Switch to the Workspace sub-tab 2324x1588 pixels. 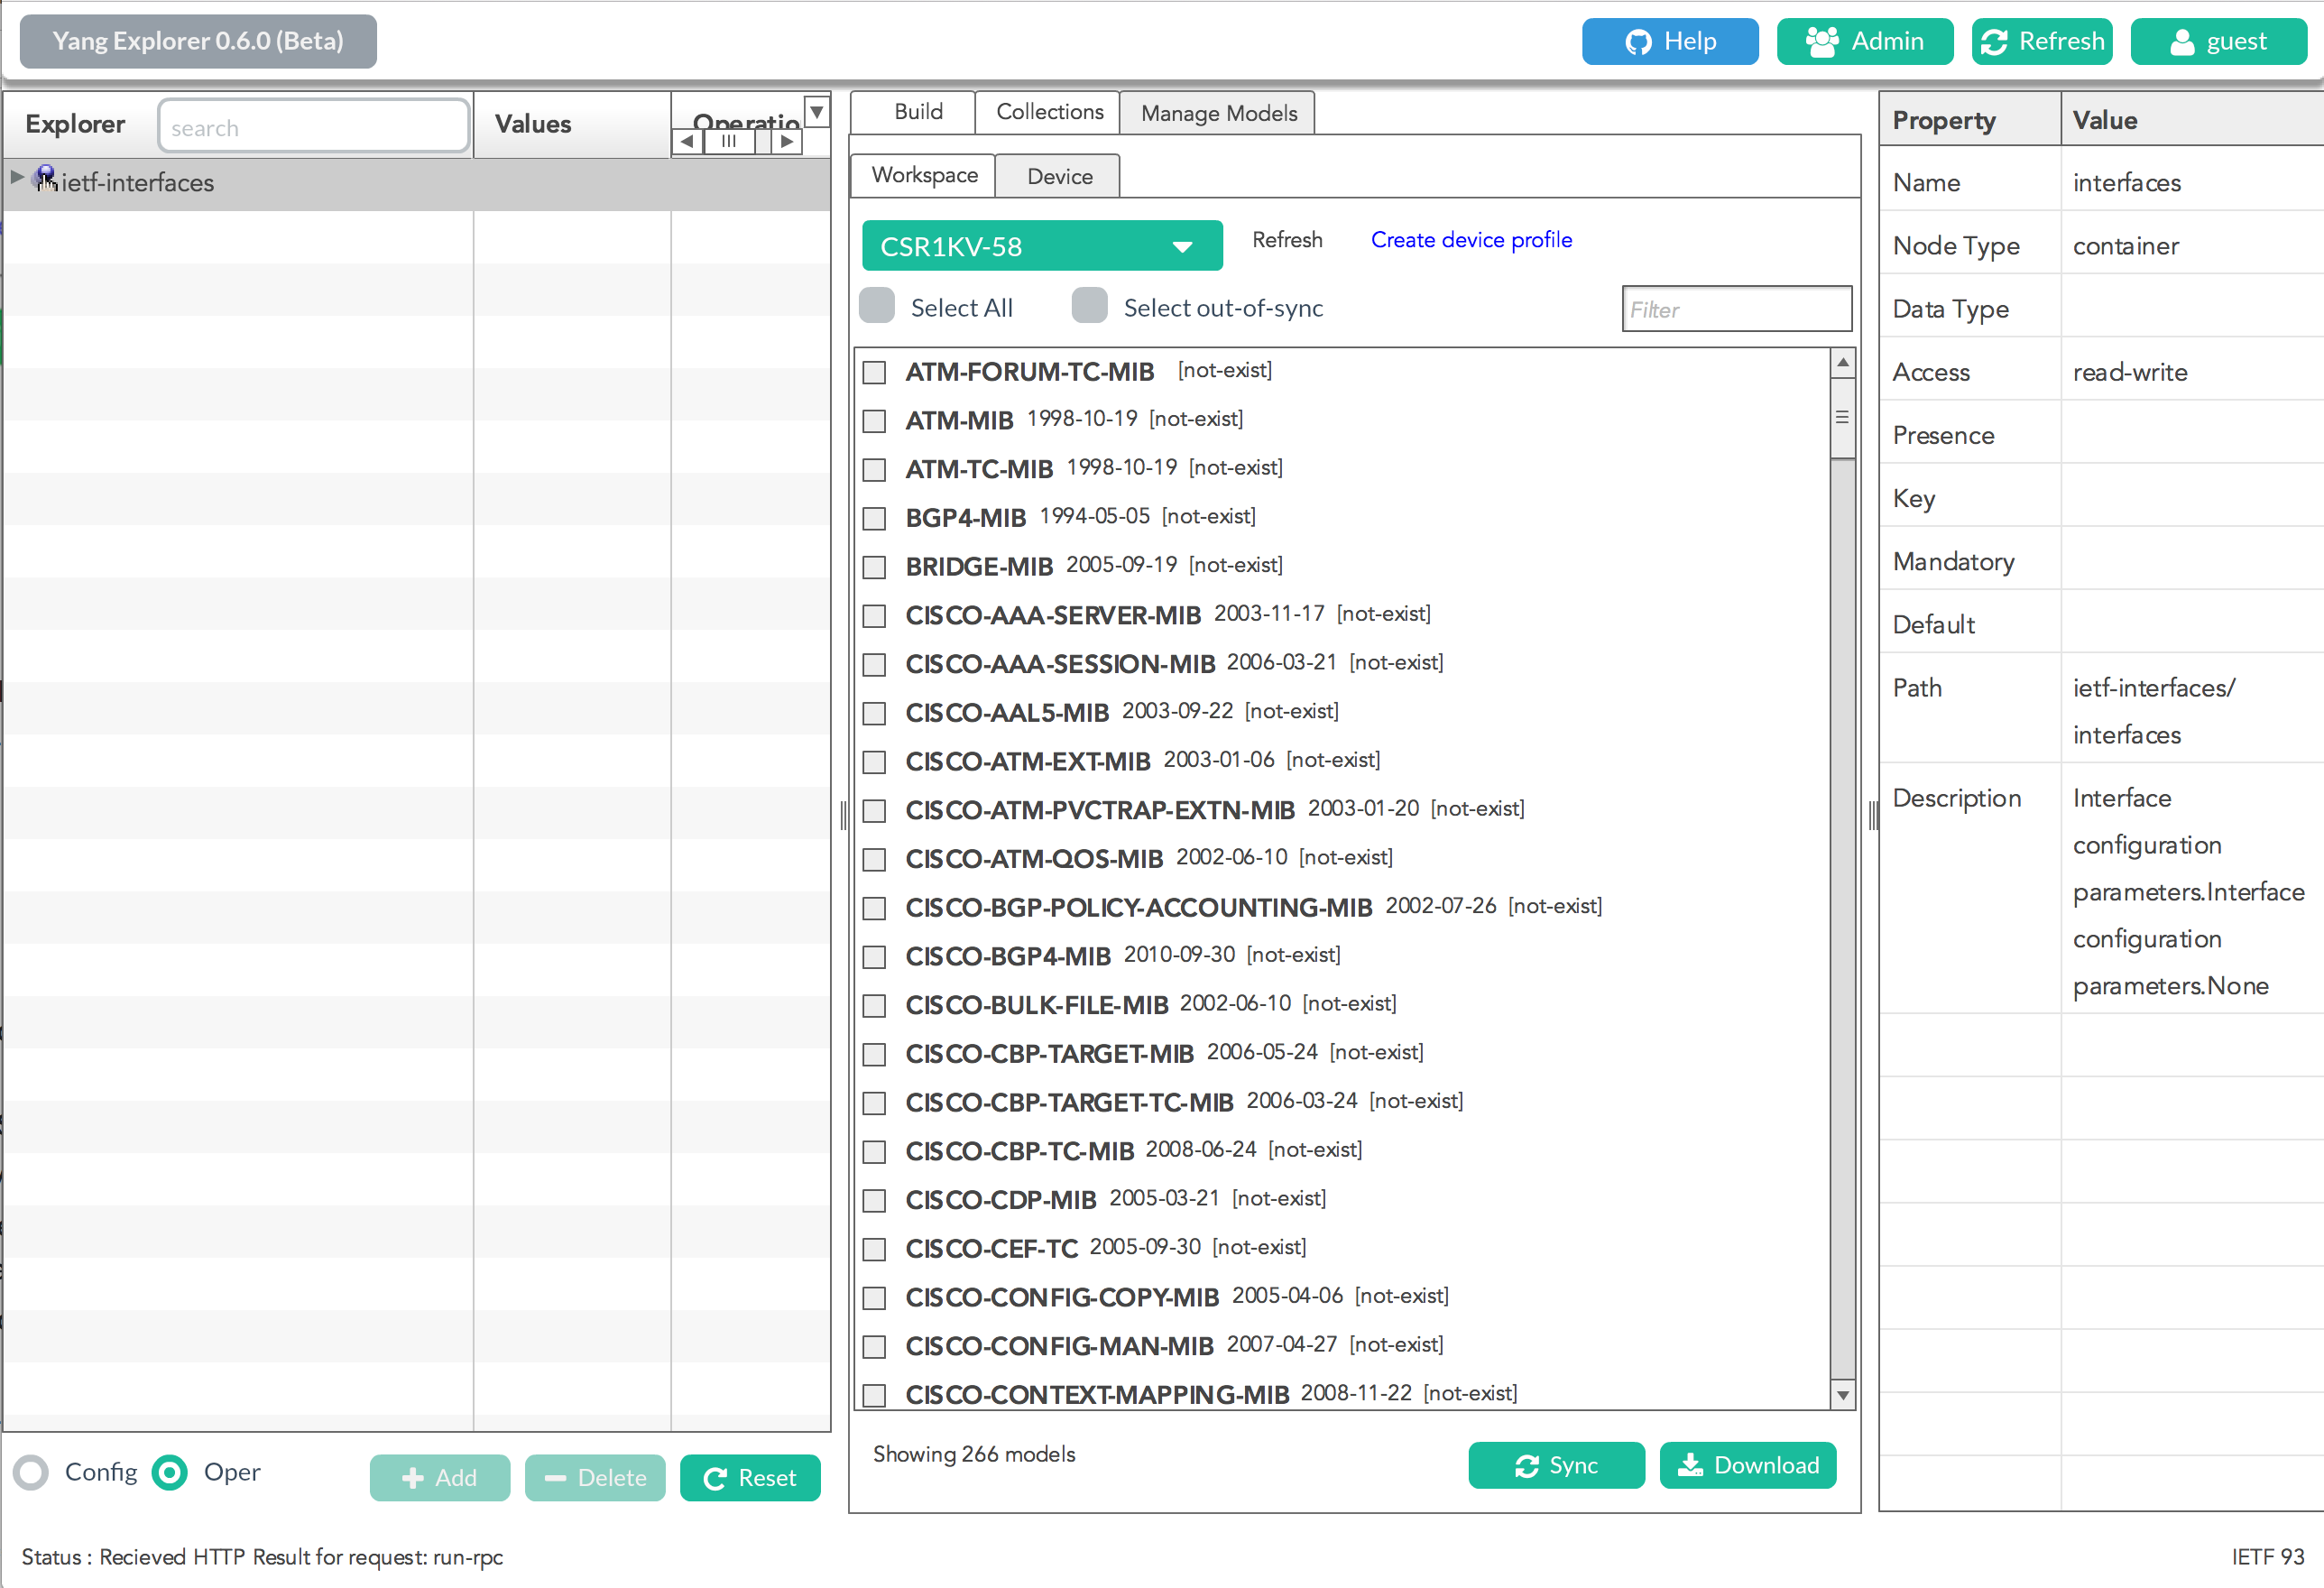pyautogui.click(x=924, y=176)
